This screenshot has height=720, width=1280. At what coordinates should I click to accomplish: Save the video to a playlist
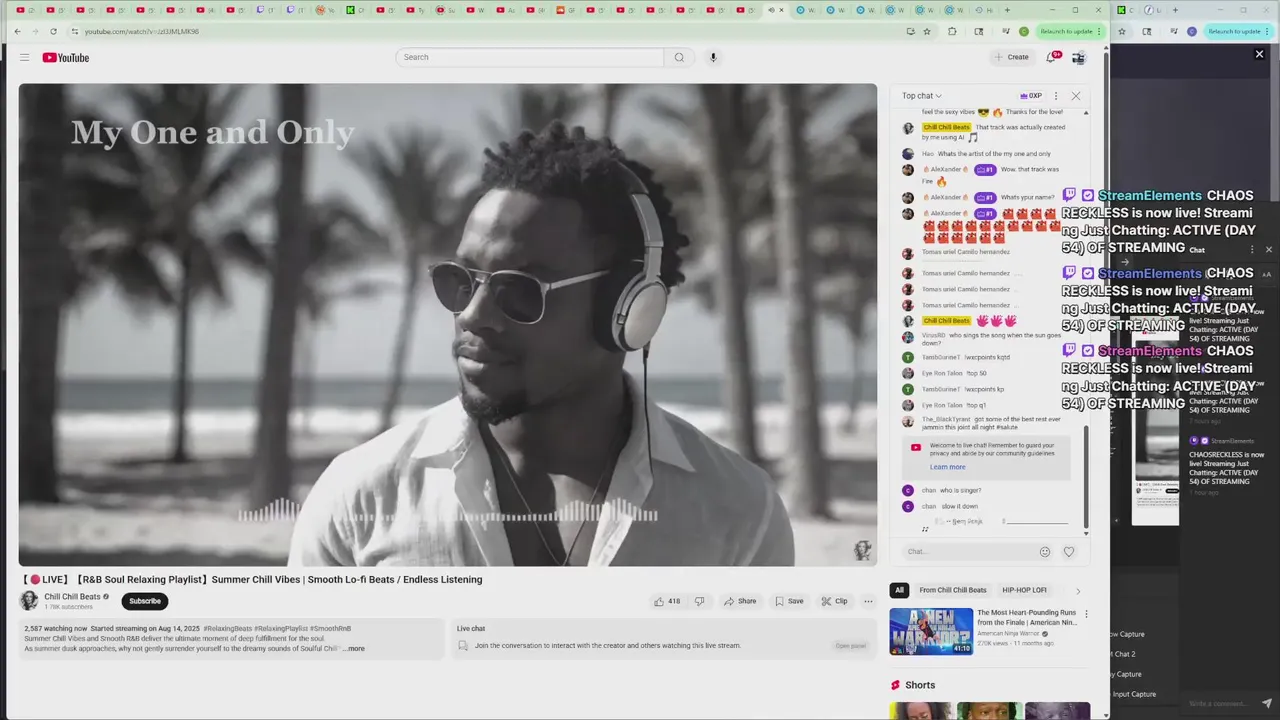point(789,601)
